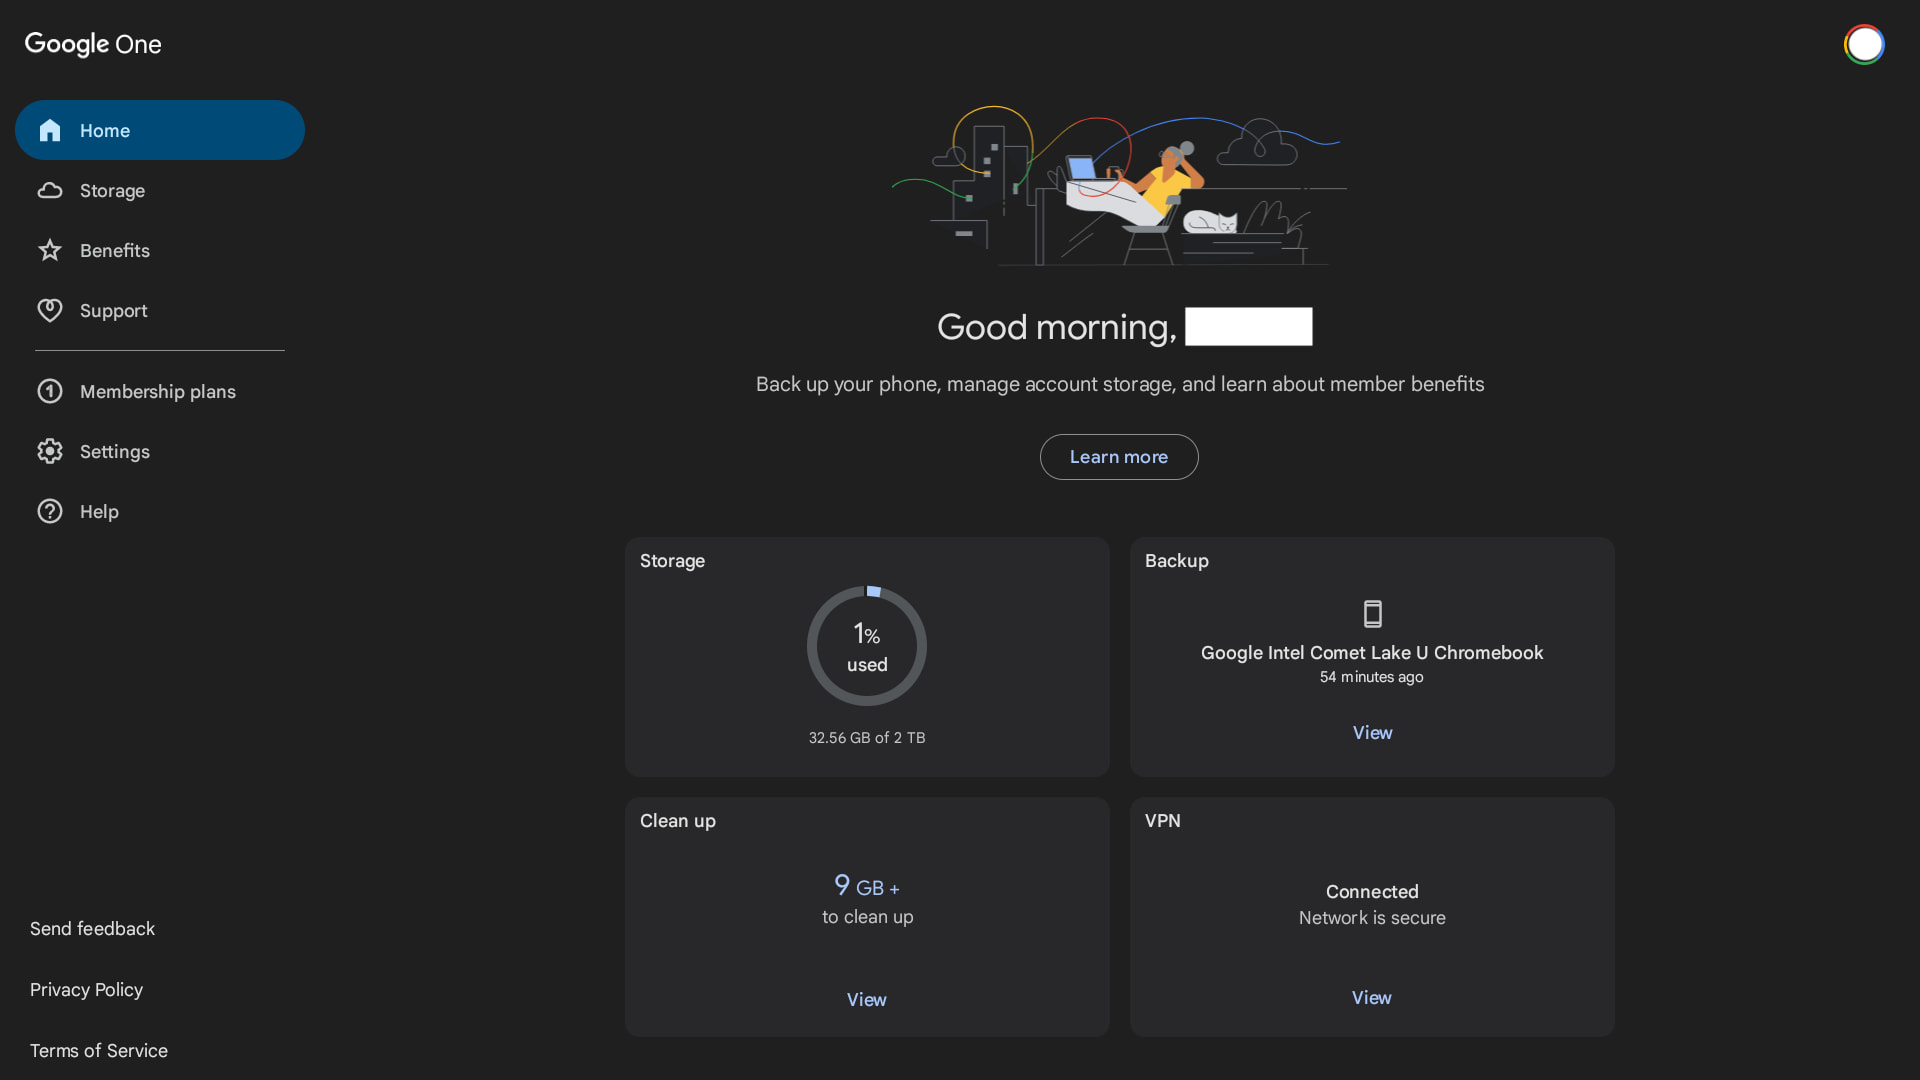Click the Support heart icon
Viewport: 1920px width, 1080px height.
50,311
